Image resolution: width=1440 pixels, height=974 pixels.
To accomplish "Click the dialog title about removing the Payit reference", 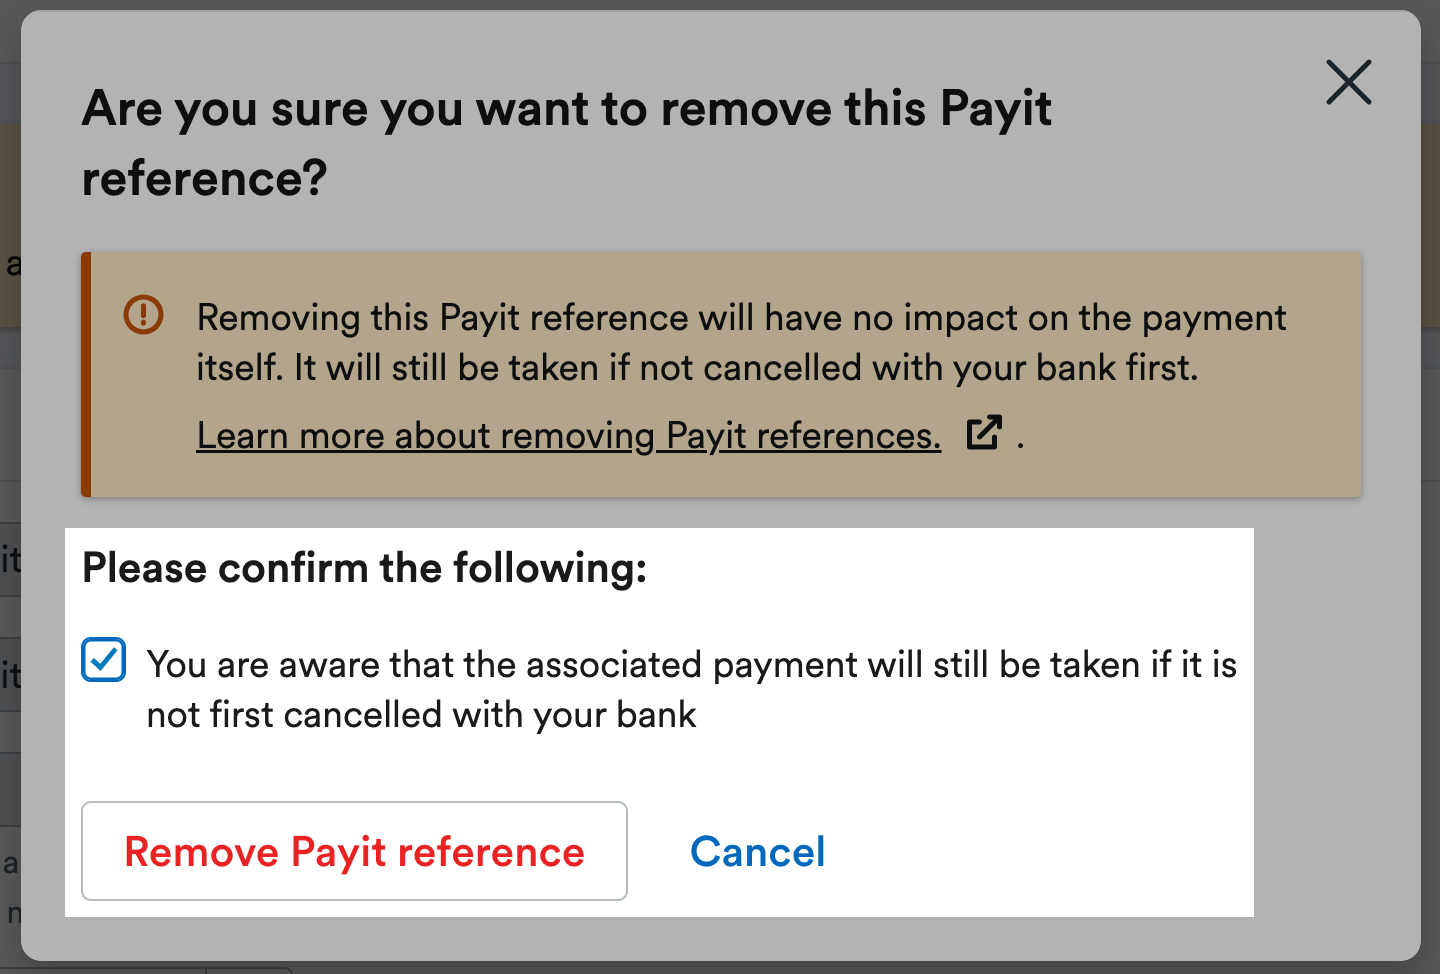I will pyautogui.click(x=567, y=143).
